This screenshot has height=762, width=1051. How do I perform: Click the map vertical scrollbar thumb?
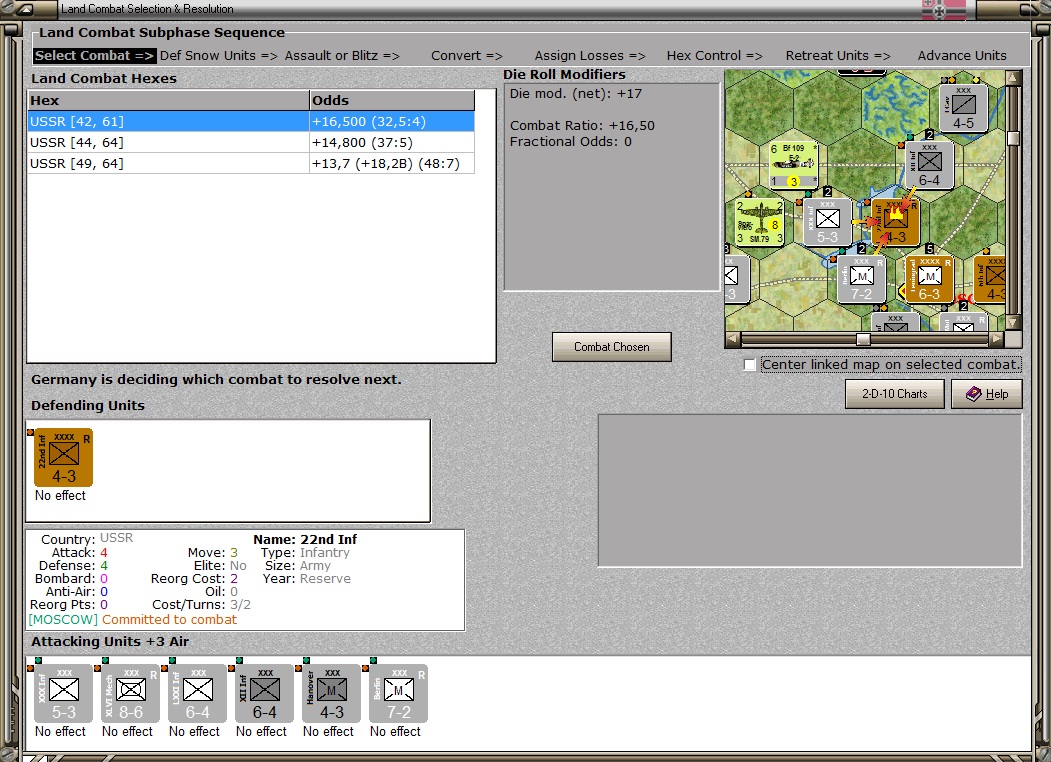click(x=1012, y=138)
